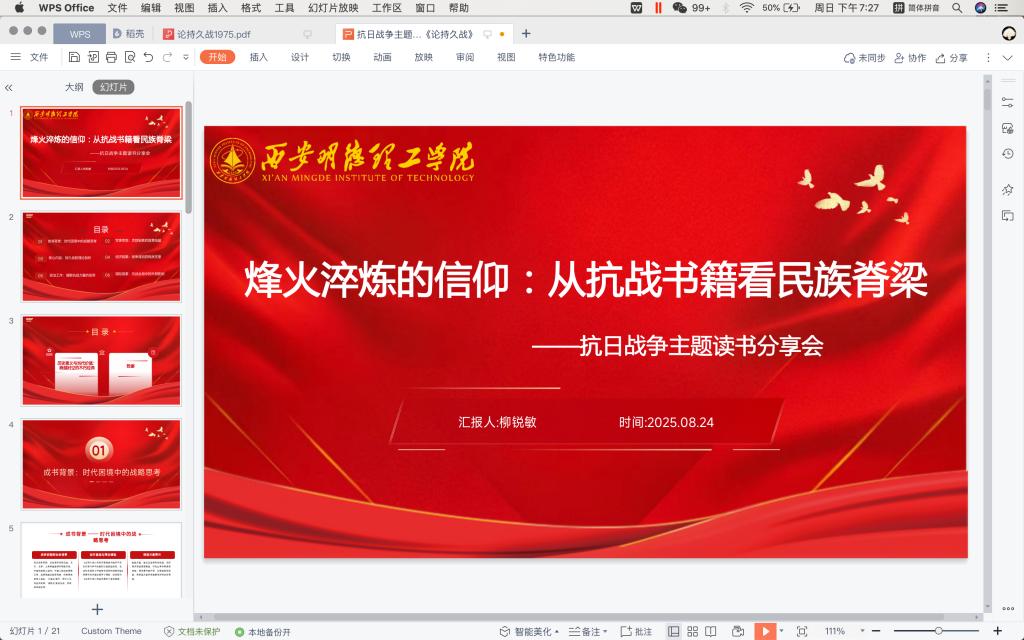Viewport: 1024px width, 640px height.
Task: Click the fit-to-window icon in status bar
Action: 801,631
